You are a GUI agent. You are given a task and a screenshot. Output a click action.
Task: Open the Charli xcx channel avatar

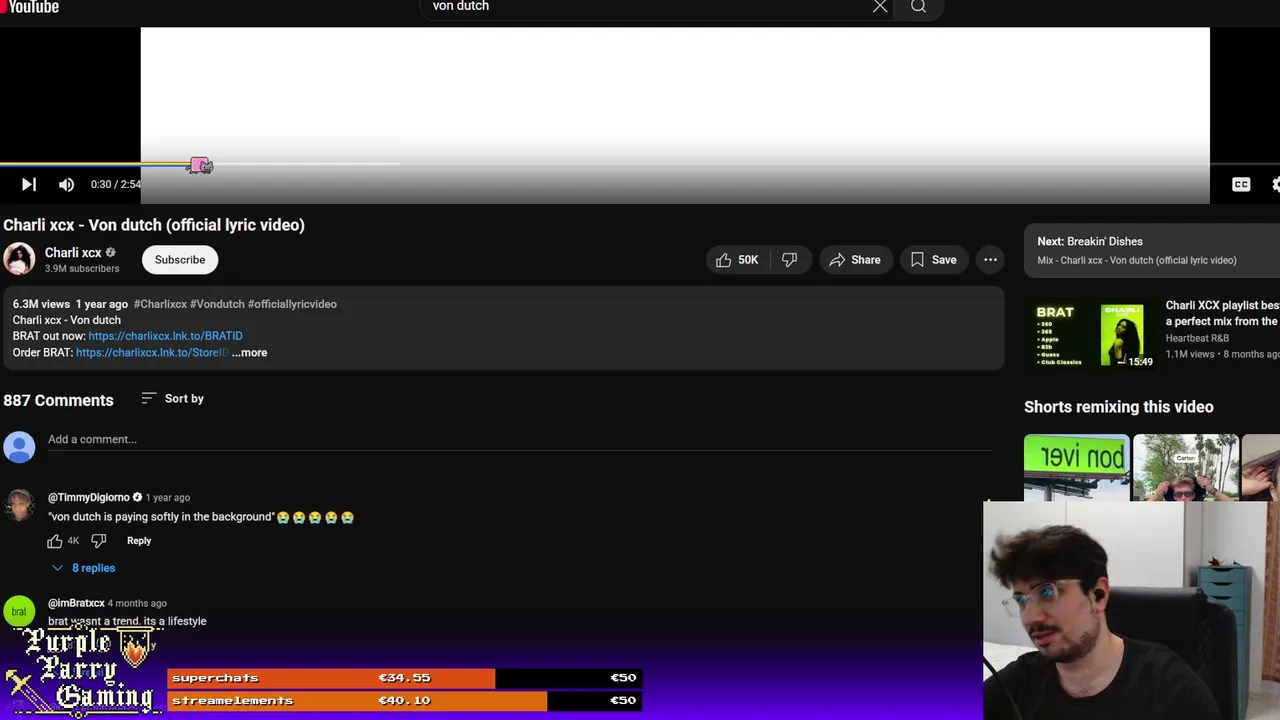tap(19, 259)
